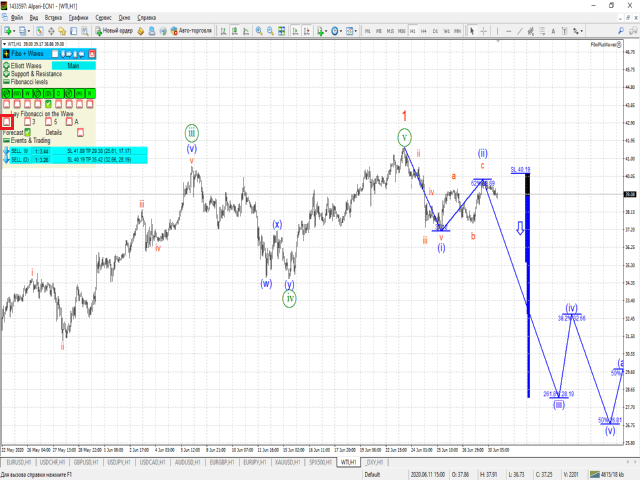Toggle the Market Watch window icon
Screen dimensions: 640x480
tap(40, 31)
